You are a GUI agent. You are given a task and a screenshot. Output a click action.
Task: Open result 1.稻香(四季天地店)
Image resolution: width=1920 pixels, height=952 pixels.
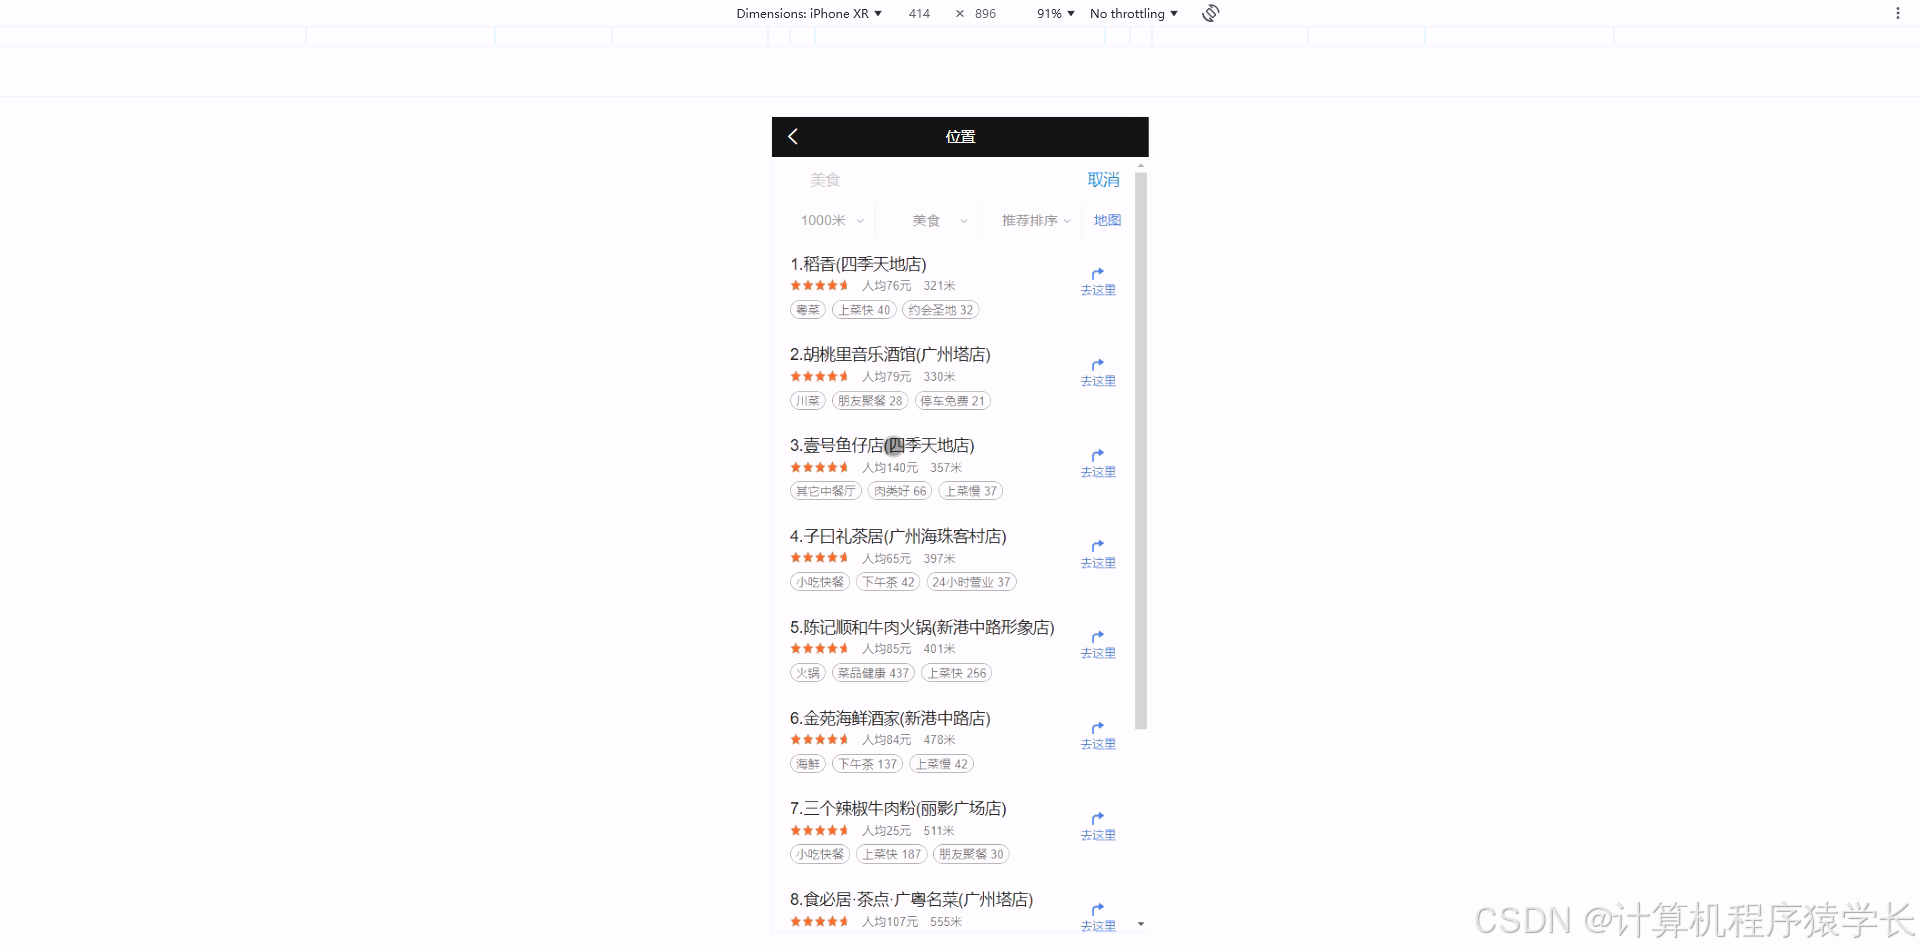coord(858,264)
